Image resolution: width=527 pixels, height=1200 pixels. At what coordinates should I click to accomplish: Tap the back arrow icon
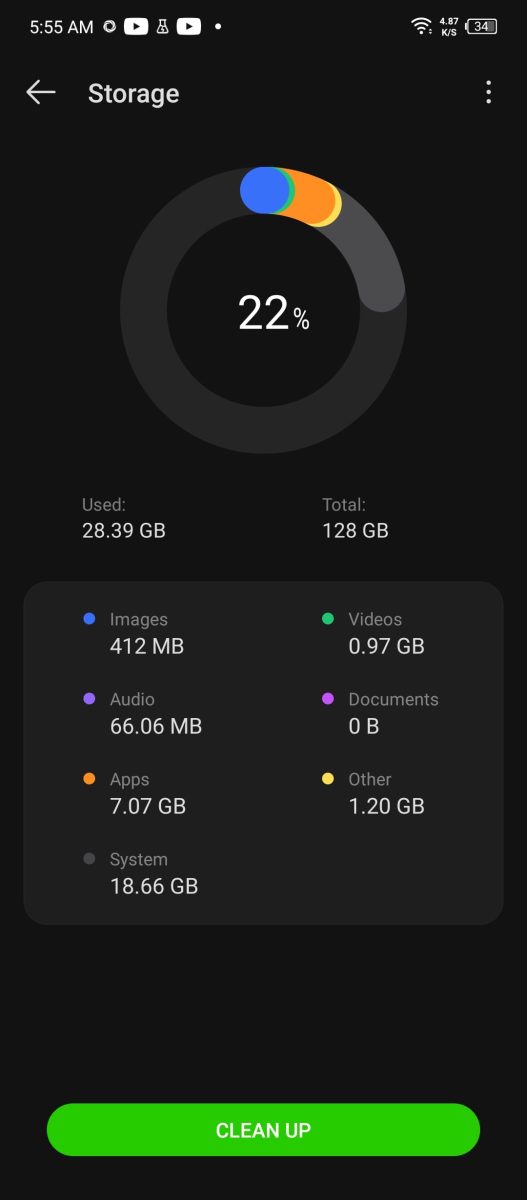41,93
